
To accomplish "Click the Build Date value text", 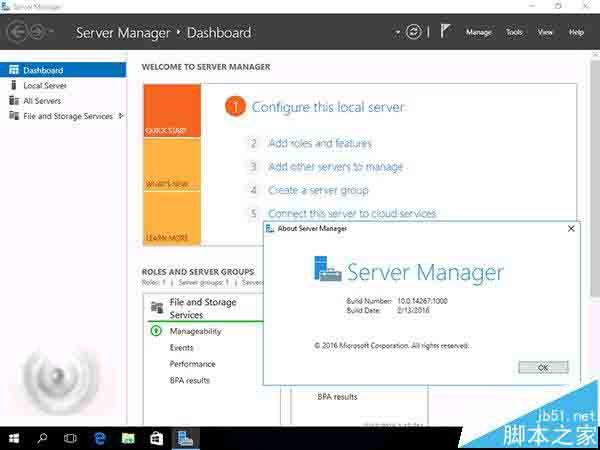I will (413, 310).
